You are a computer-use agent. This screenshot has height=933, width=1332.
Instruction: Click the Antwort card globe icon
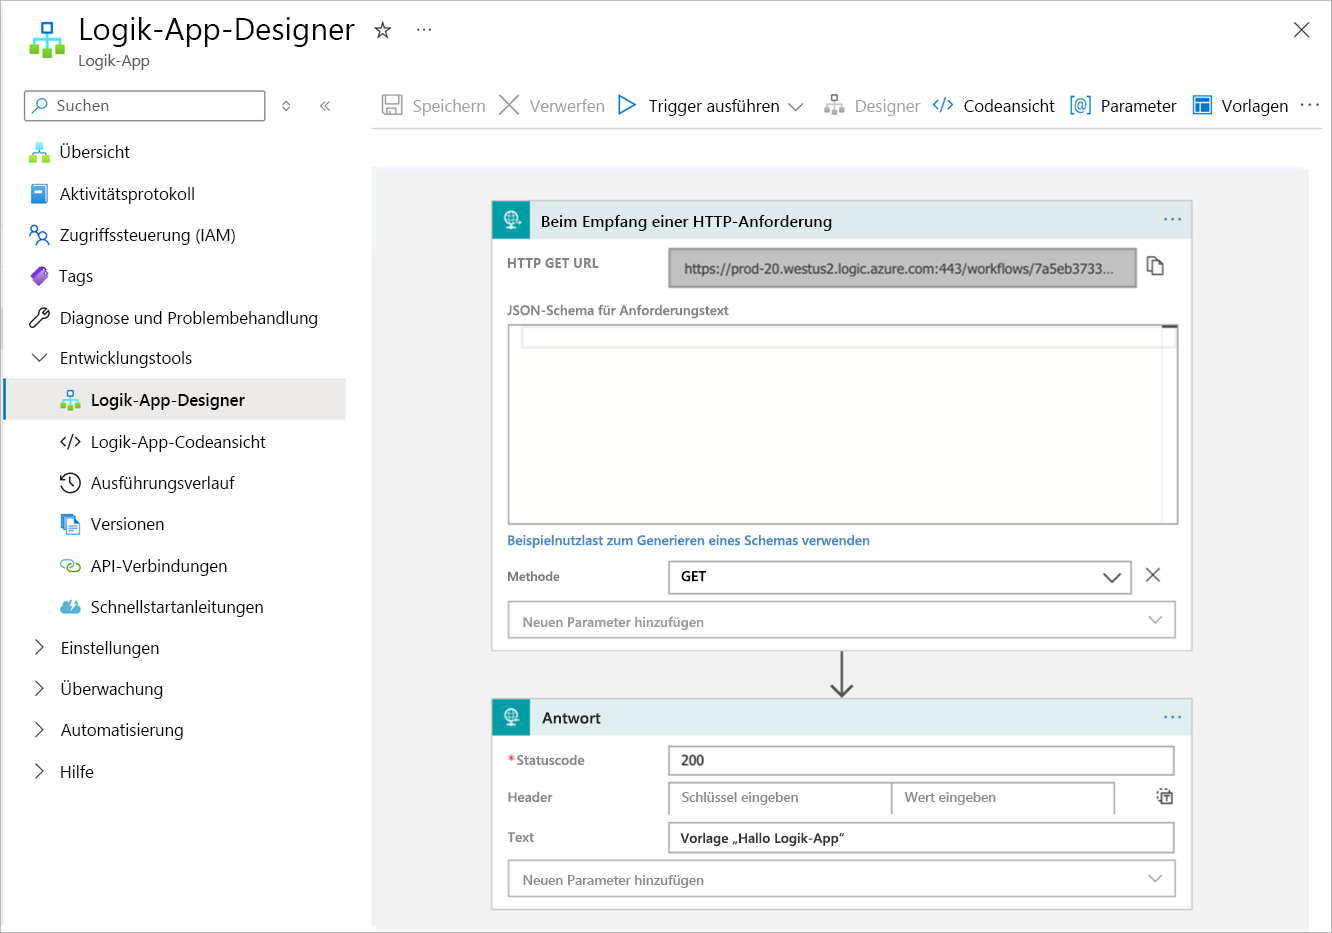[511, 717]
